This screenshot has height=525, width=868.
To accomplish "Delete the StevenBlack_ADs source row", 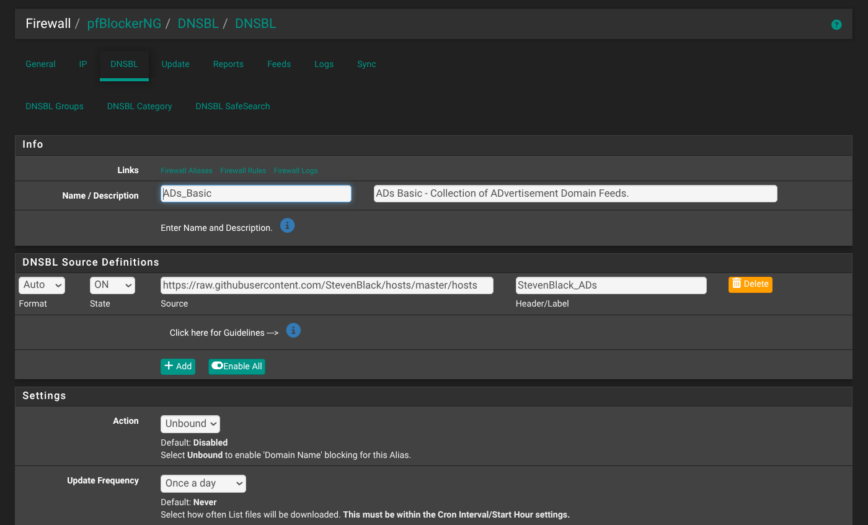I will point(750,284).
